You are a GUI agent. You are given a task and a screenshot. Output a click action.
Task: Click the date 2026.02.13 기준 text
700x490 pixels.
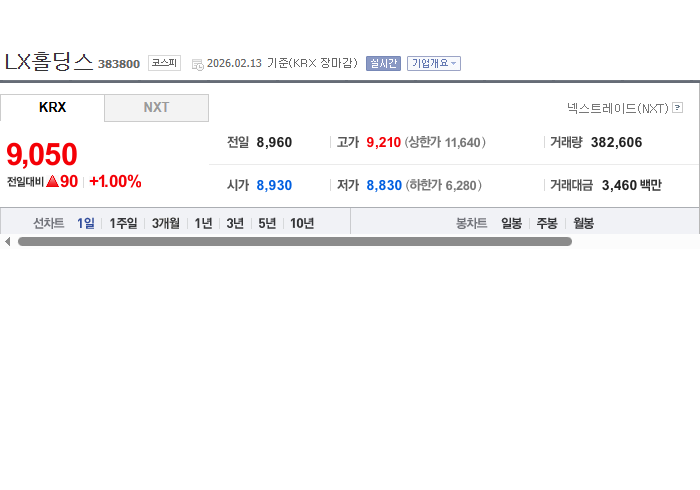[282, 63]
